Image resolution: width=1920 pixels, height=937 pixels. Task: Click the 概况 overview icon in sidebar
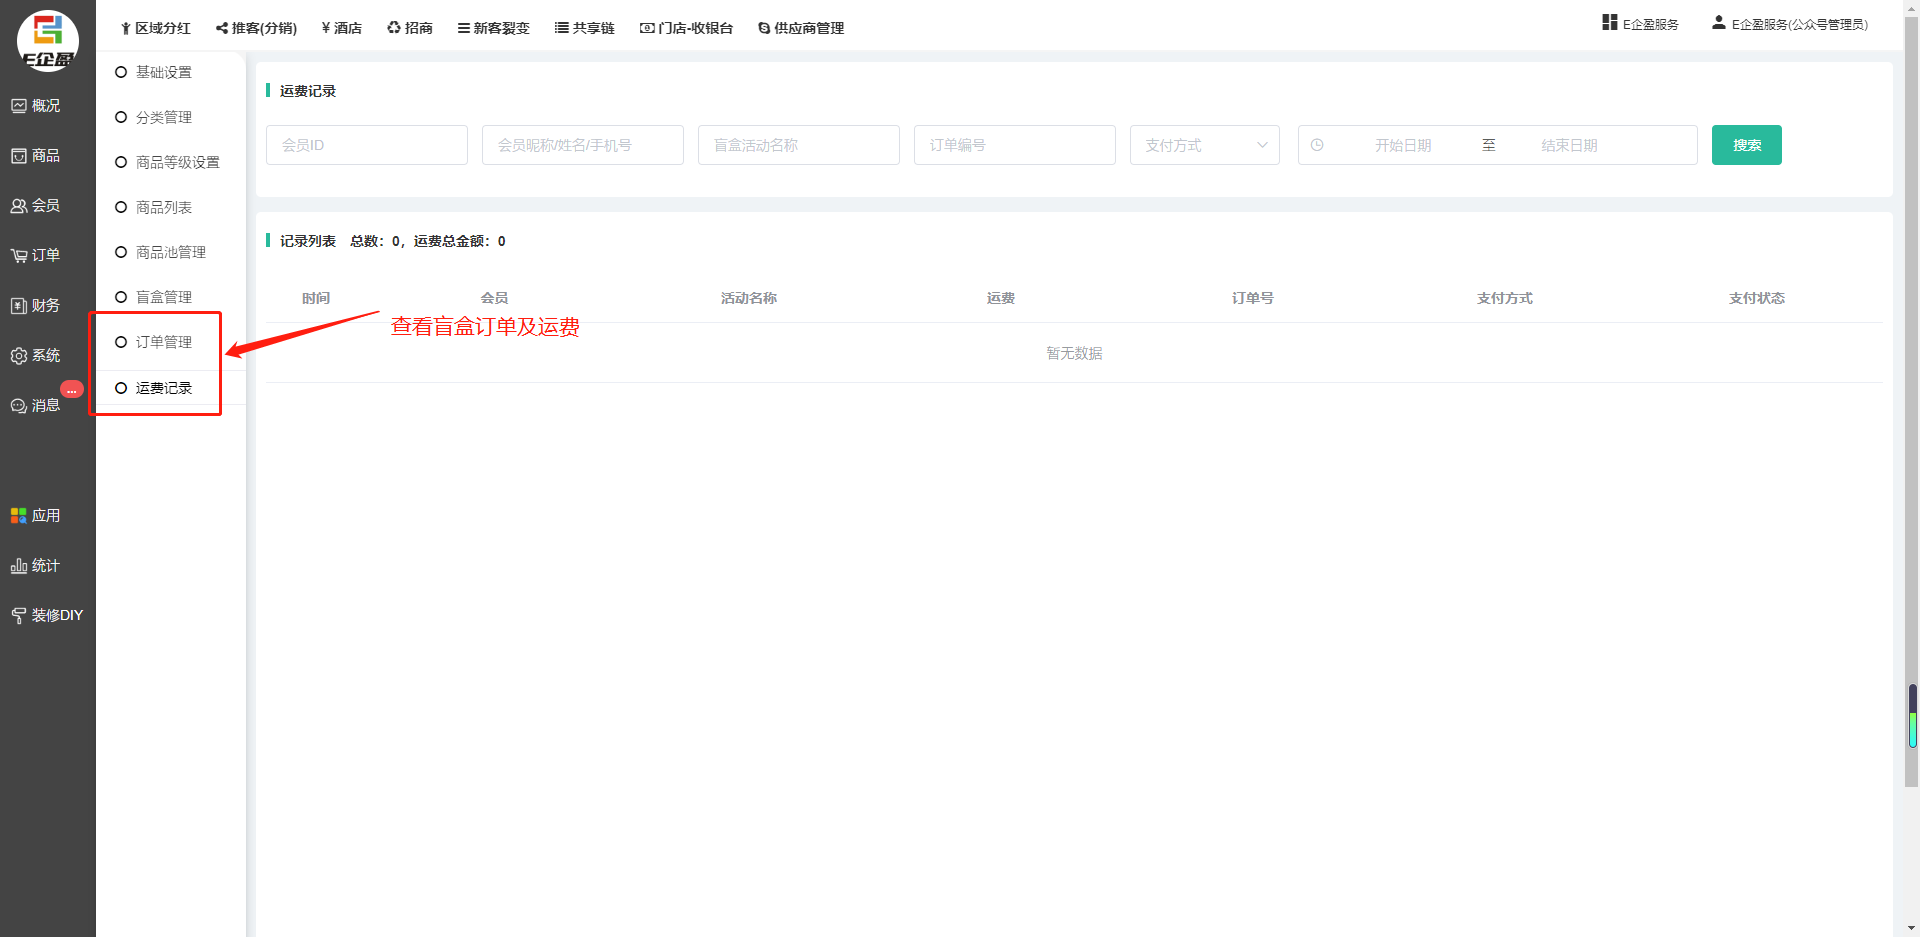(x=19, y=106)
